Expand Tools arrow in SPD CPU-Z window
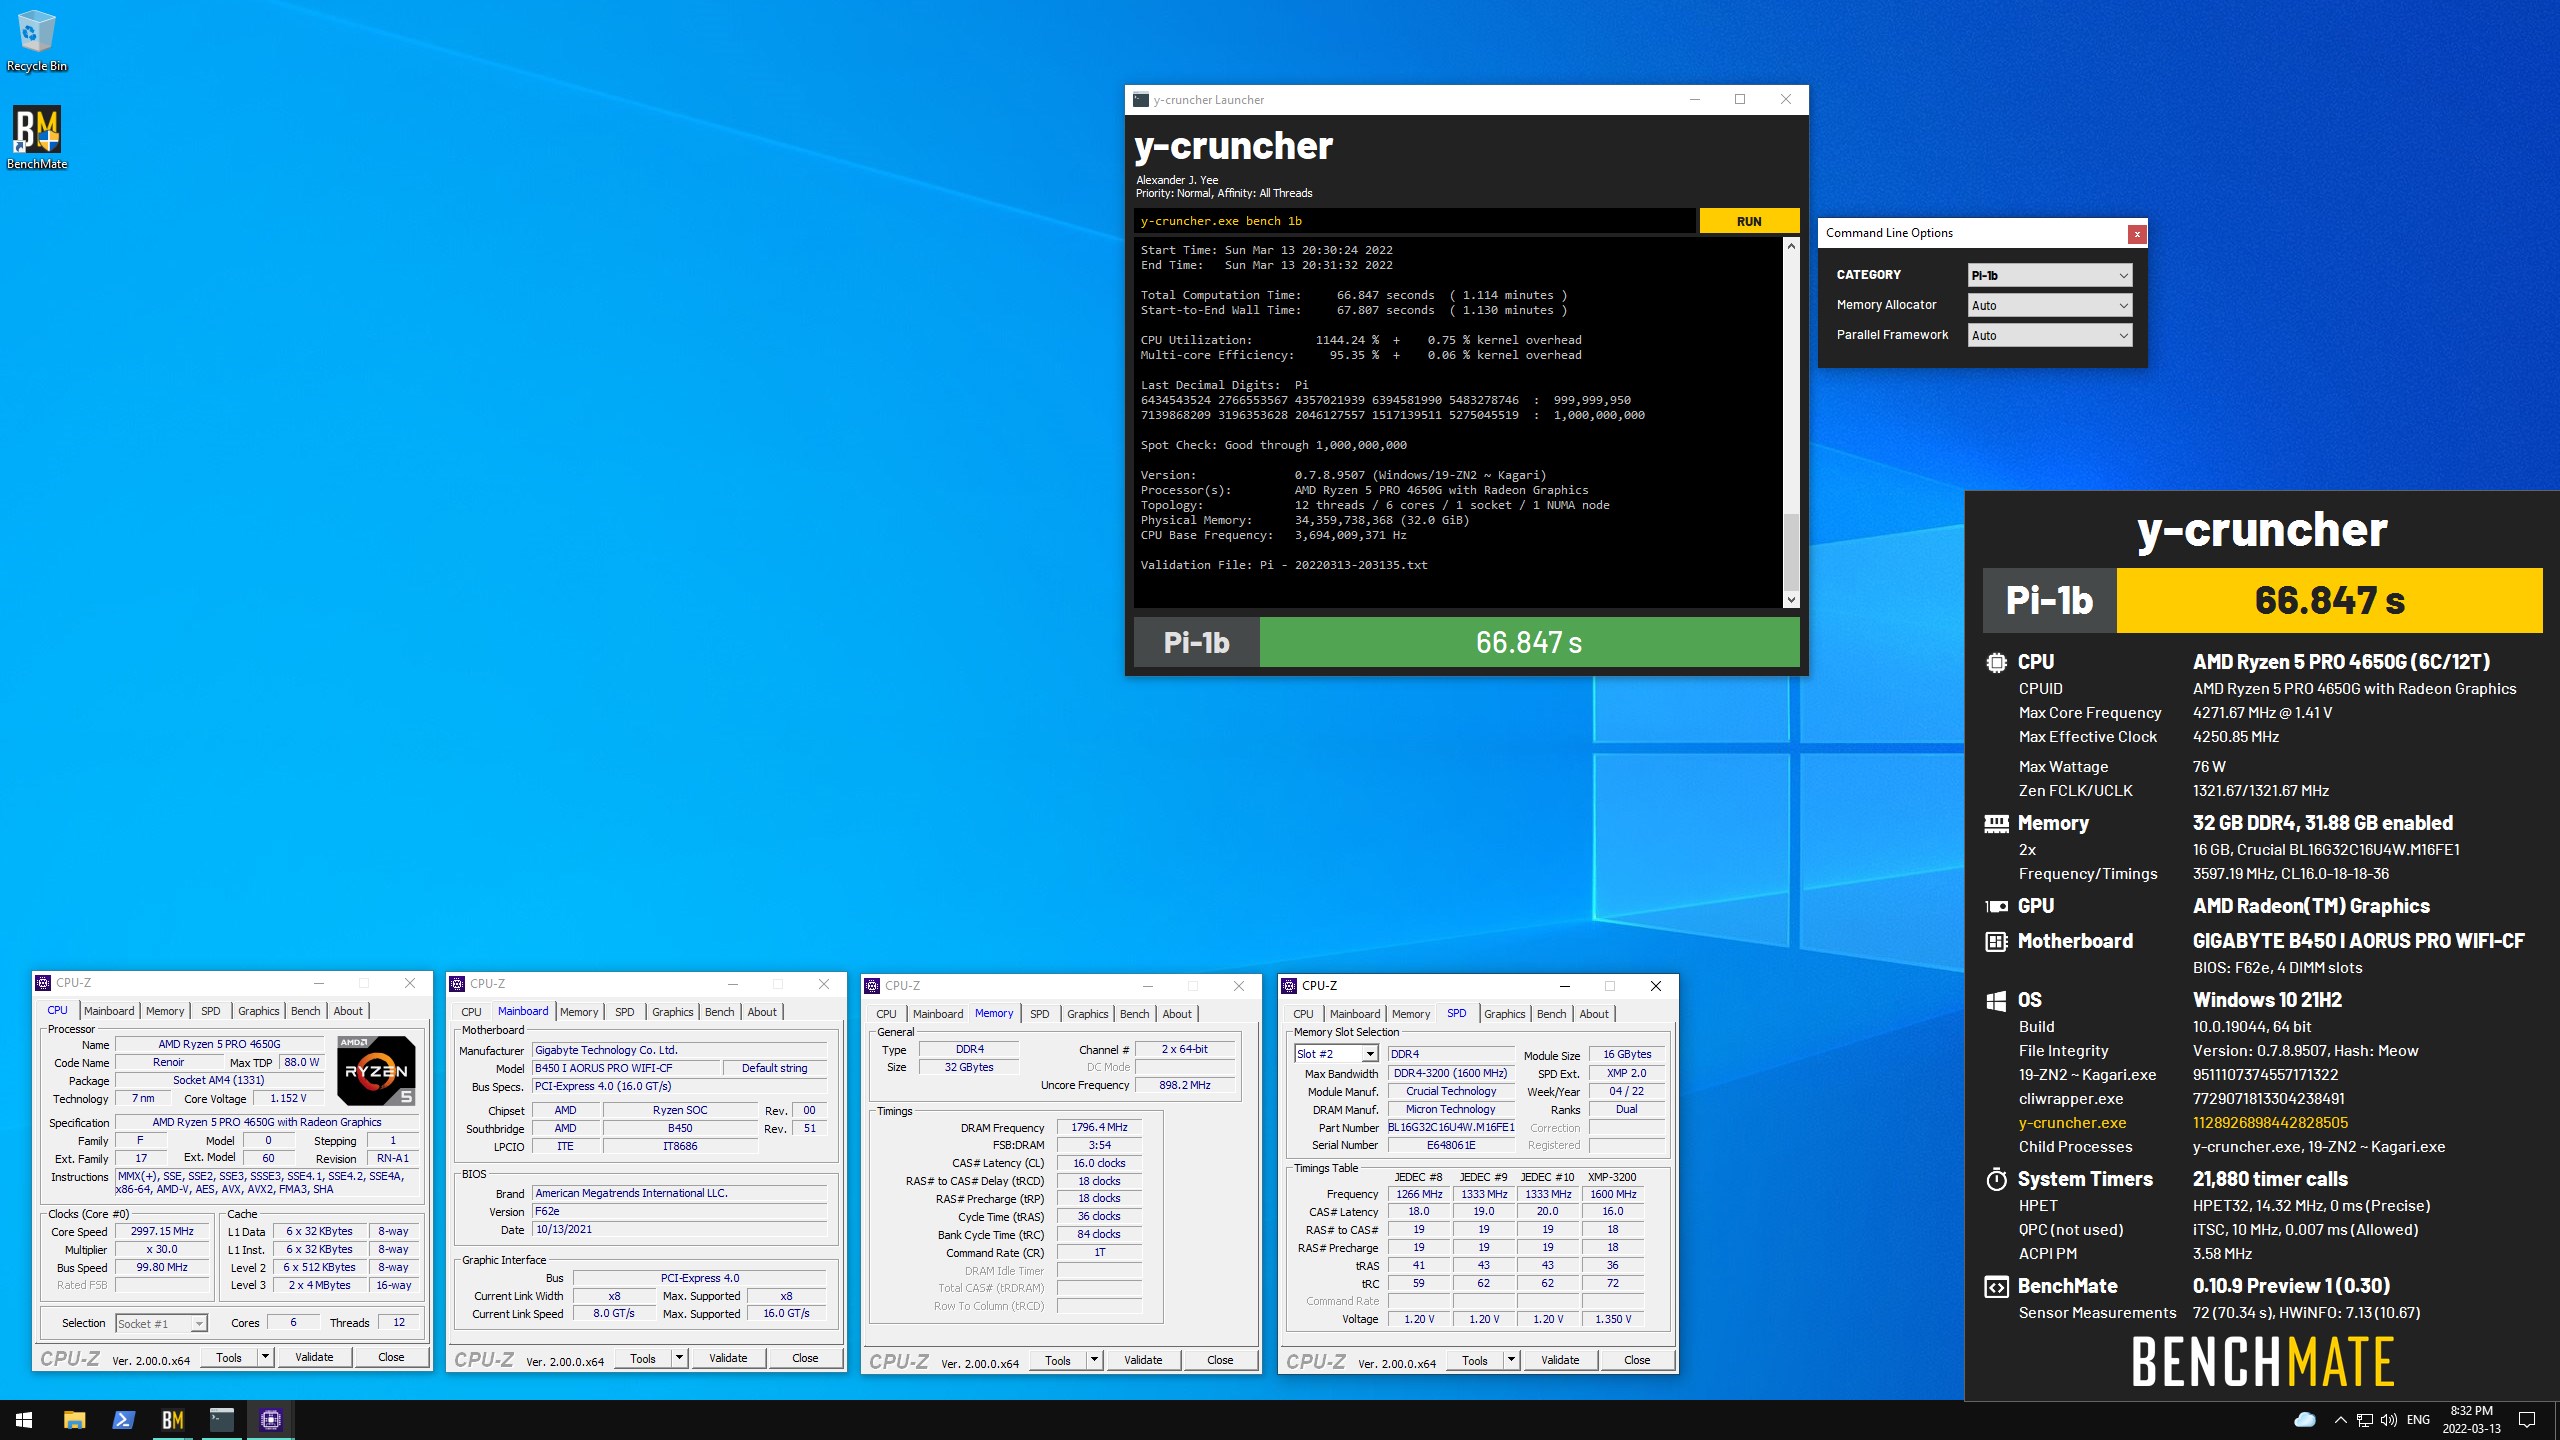The height and width of the screenshot is (1440, 2560). tap(1512, 1360)
